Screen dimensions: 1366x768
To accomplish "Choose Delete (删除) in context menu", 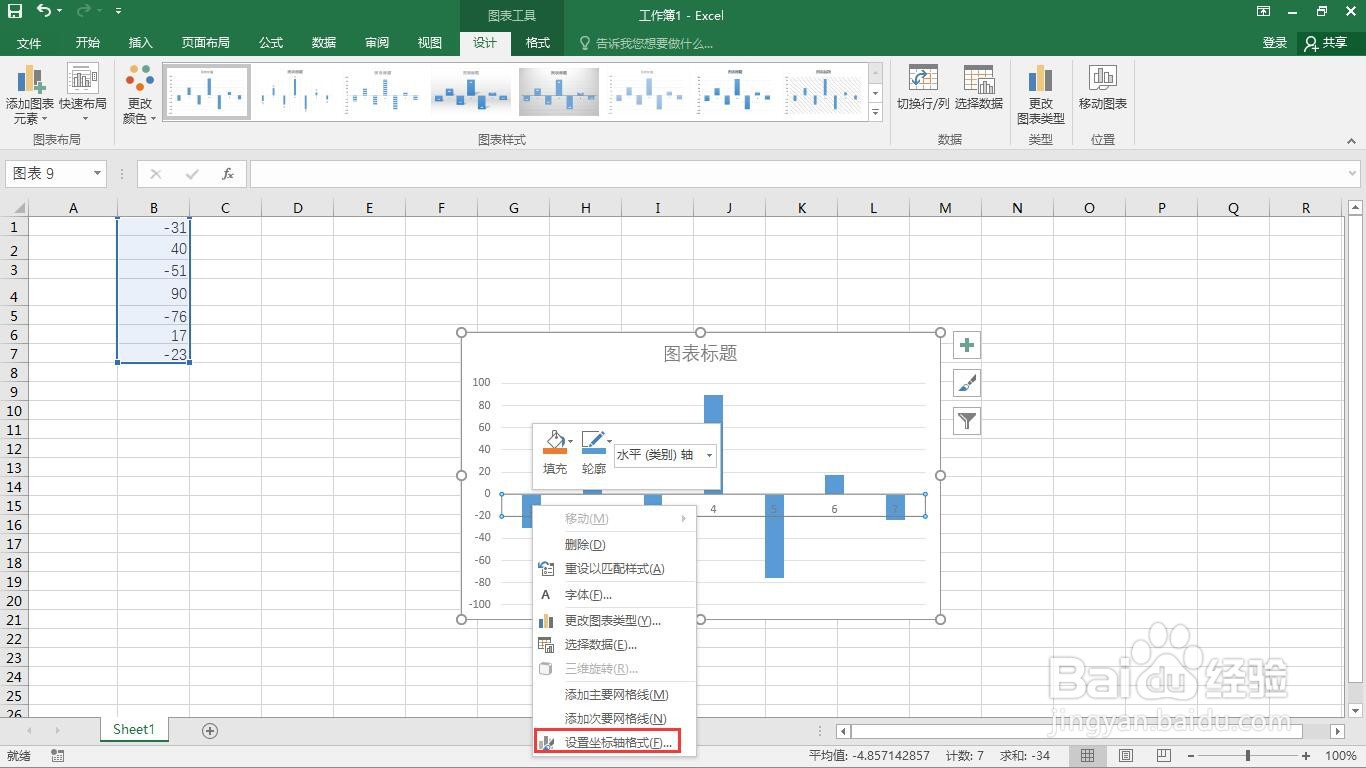I will point(614,545).
